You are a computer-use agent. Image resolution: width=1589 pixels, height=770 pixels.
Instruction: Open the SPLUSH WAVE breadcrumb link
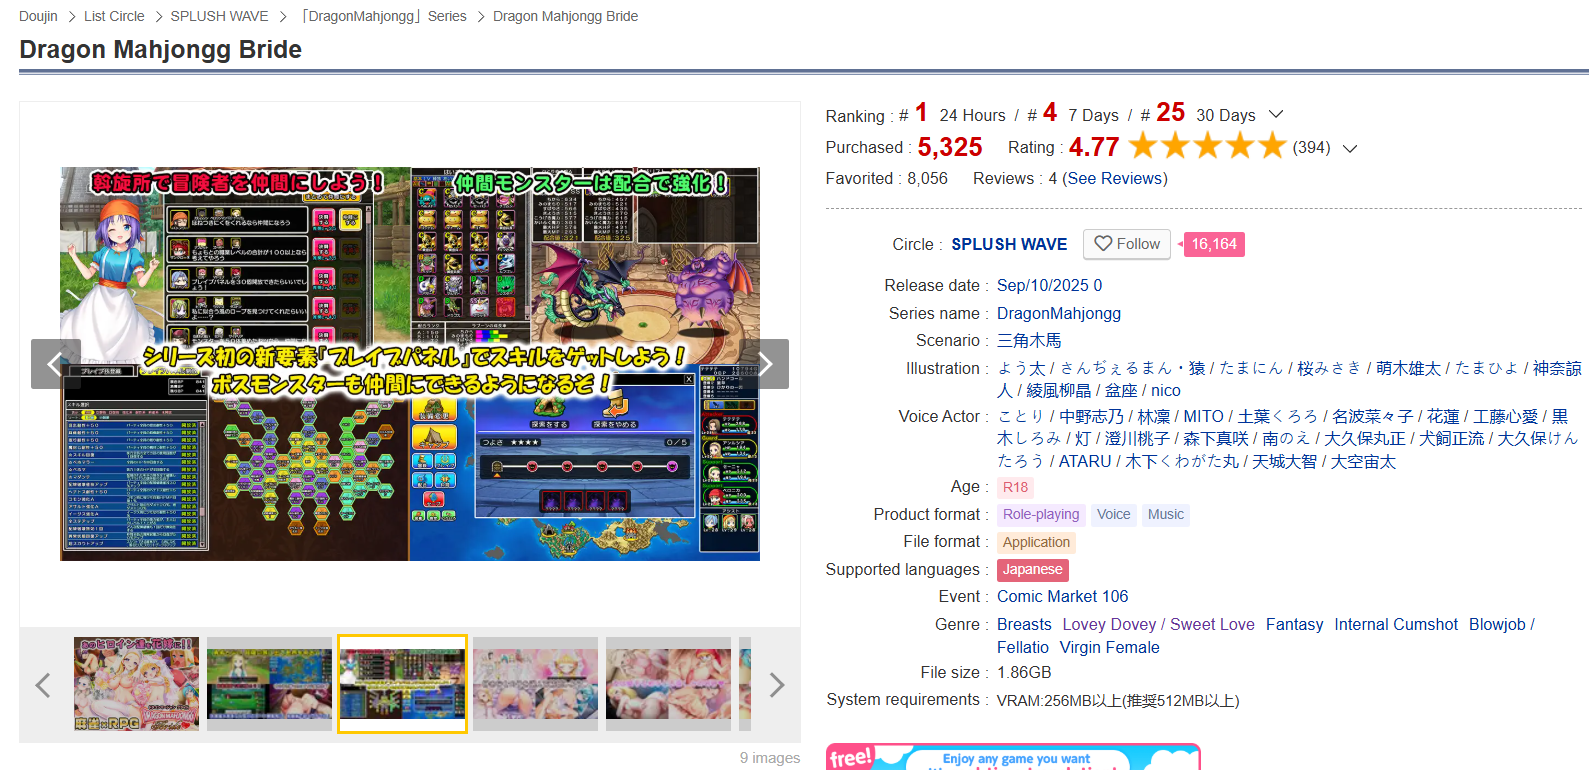coord(219,16)
